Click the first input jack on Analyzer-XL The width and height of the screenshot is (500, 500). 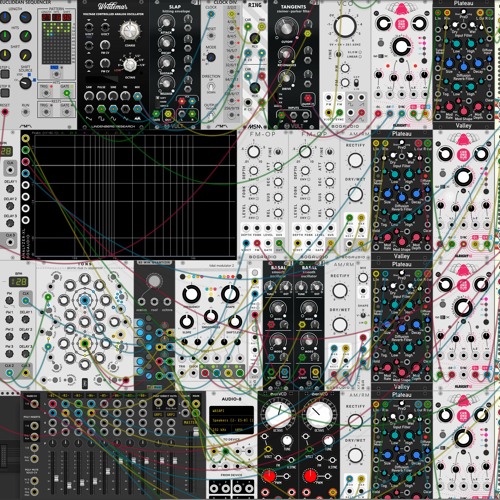point(25,138)
